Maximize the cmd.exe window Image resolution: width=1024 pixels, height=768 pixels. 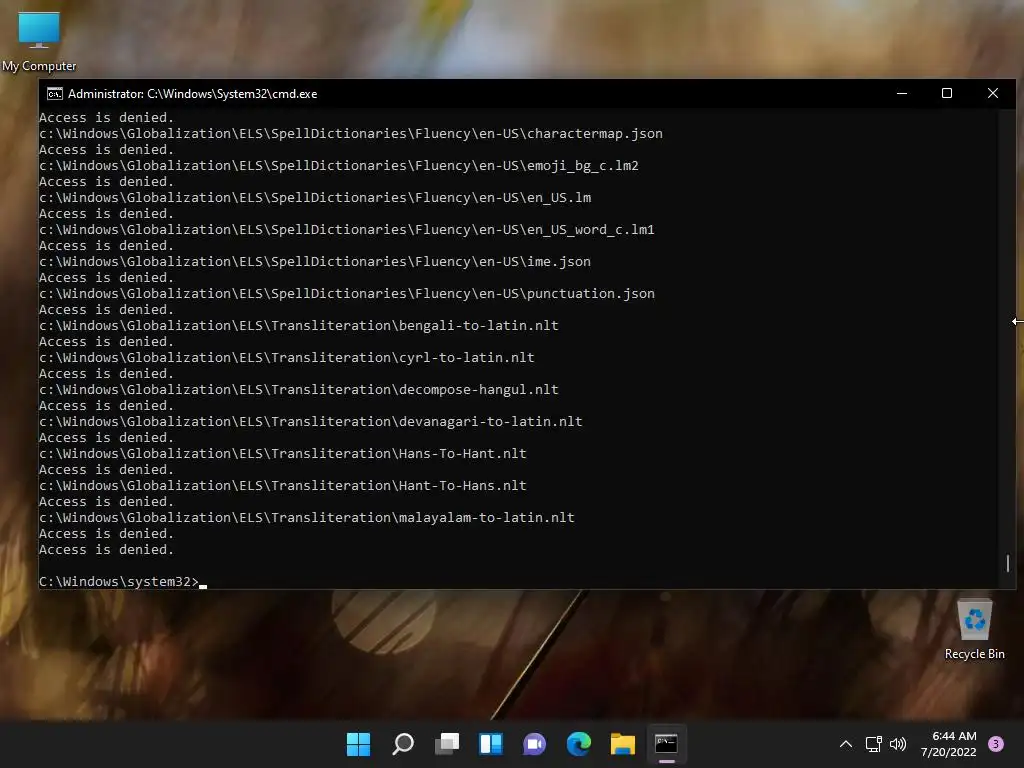pos(947,93)
